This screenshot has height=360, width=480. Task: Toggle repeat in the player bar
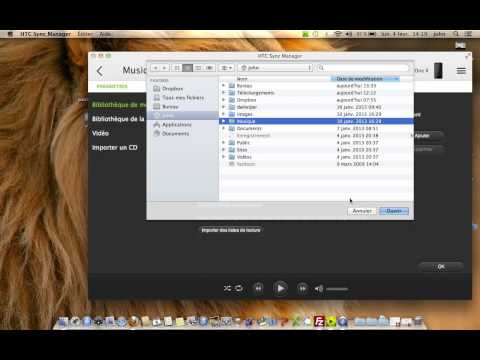[239, 288]
